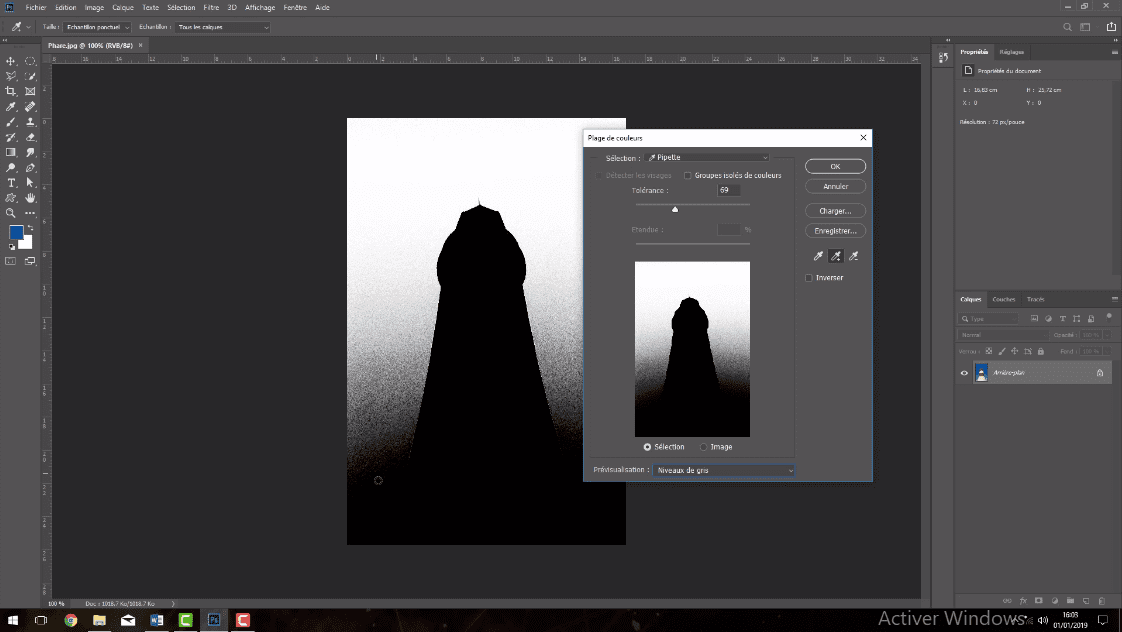Select the Horizontal Type tool

11,183
